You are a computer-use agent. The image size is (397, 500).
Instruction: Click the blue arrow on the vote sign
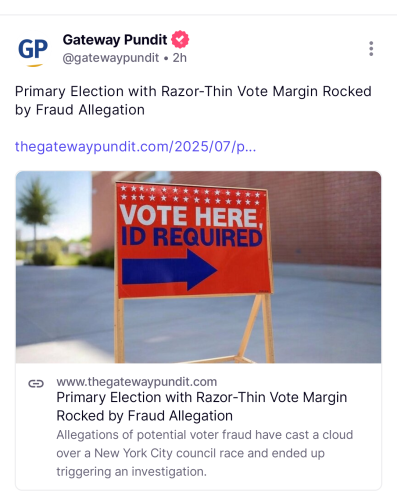169,270
